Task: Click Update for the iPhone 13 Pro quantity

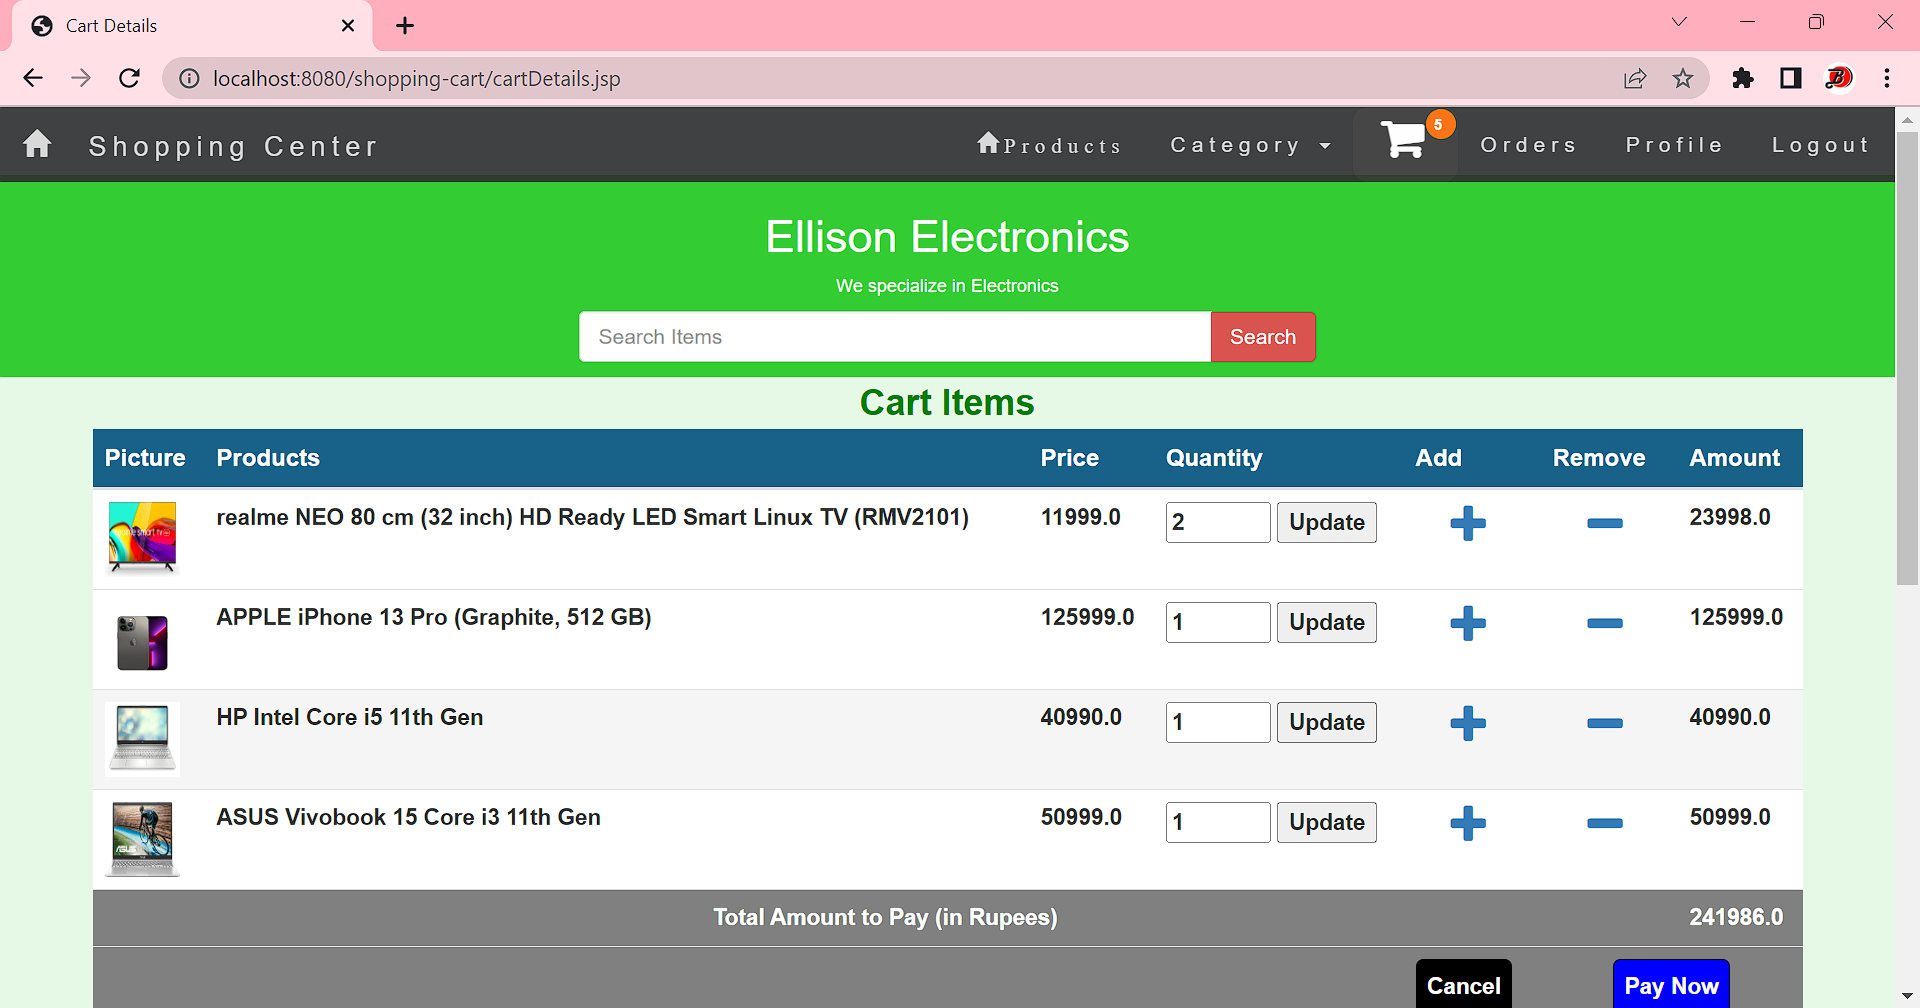Action: 1326,622
